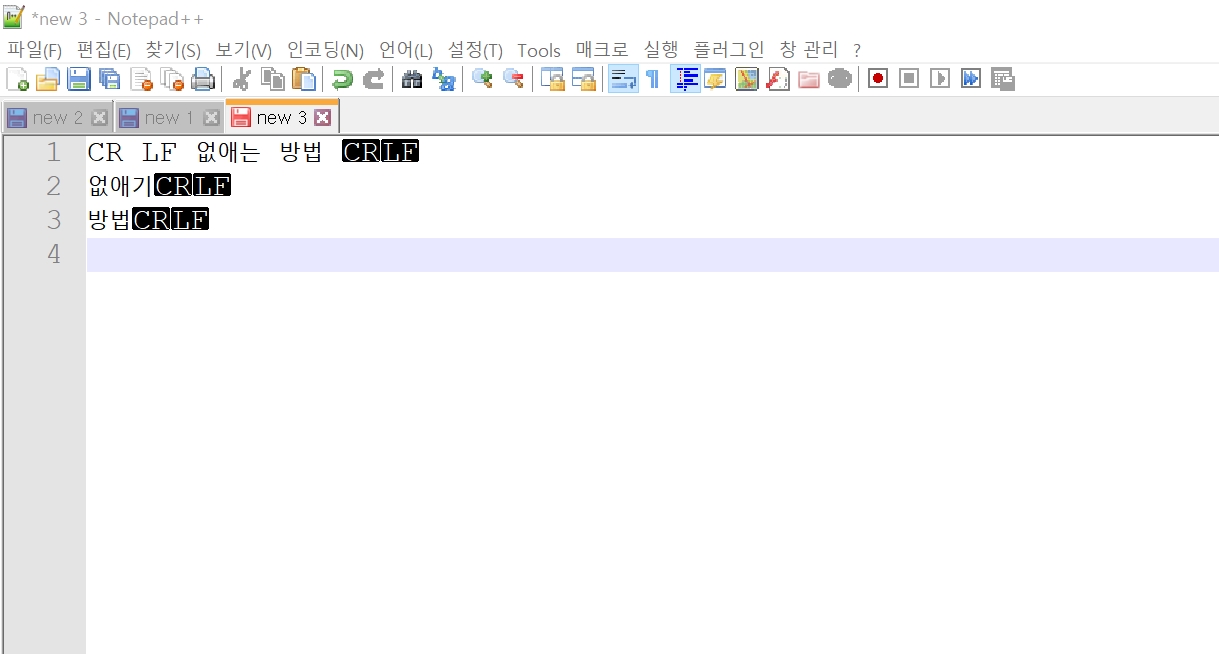Paste clipboard with the Paste icon
The width and height of the screenshot is (1219, 654).
[x=304, y=79]
